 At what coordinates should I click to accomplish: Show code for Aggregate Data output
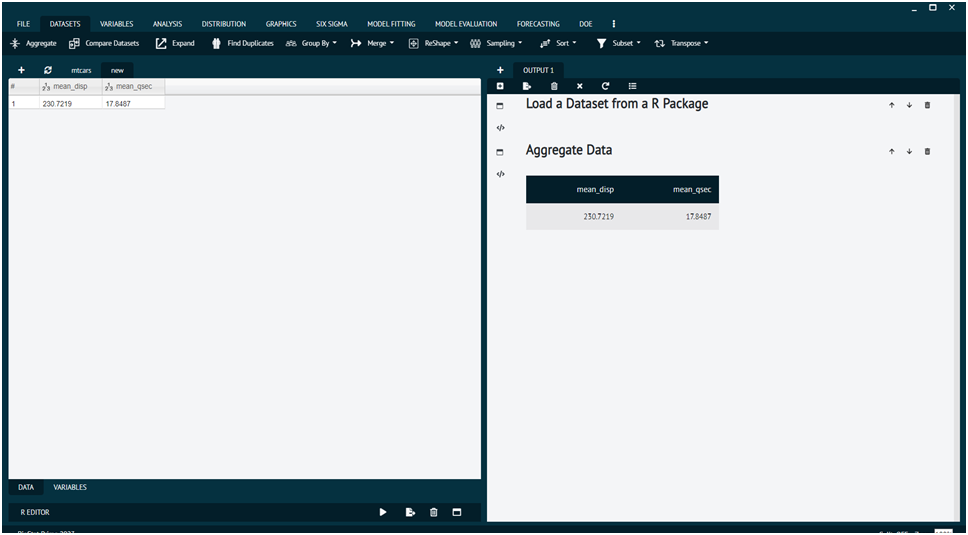tap(500, 174)
